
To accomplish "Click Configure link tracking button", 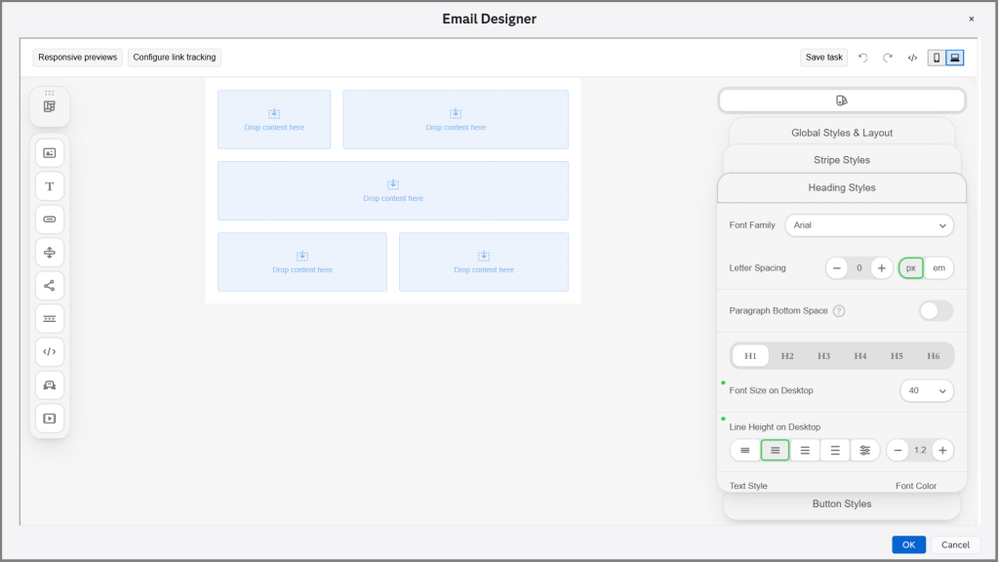I will tap(175, 57).
